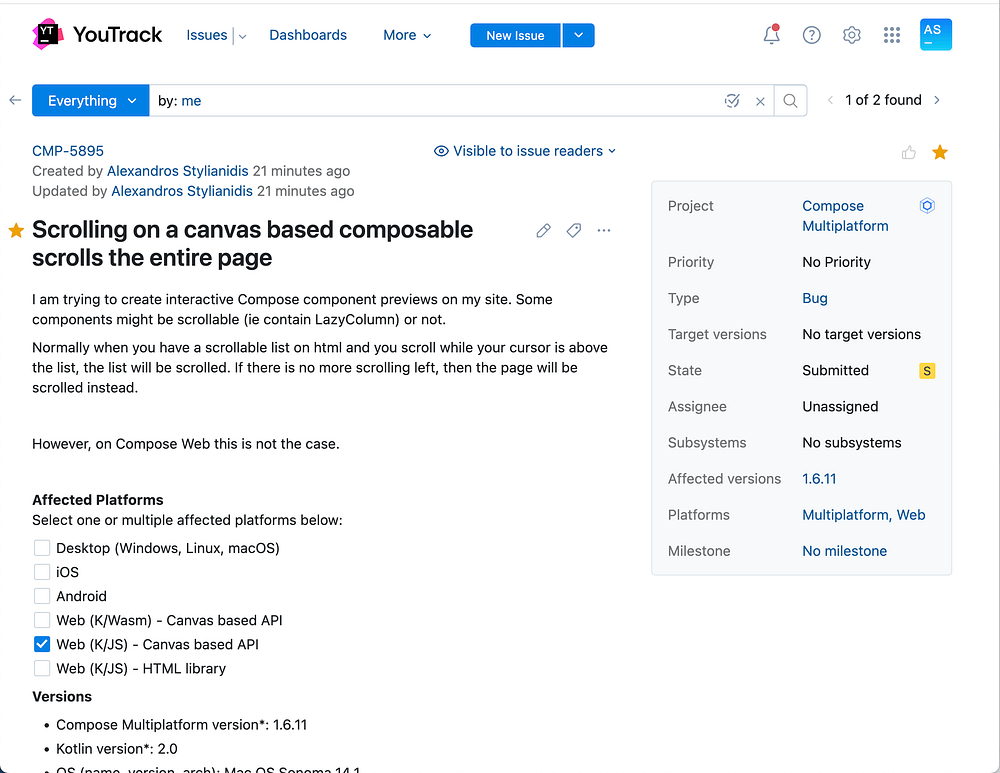This screenshot has height=773, width=1000.
Task: Open Compose Multiplatform project link
Action: pyautogui.click(x=845, y=216)
